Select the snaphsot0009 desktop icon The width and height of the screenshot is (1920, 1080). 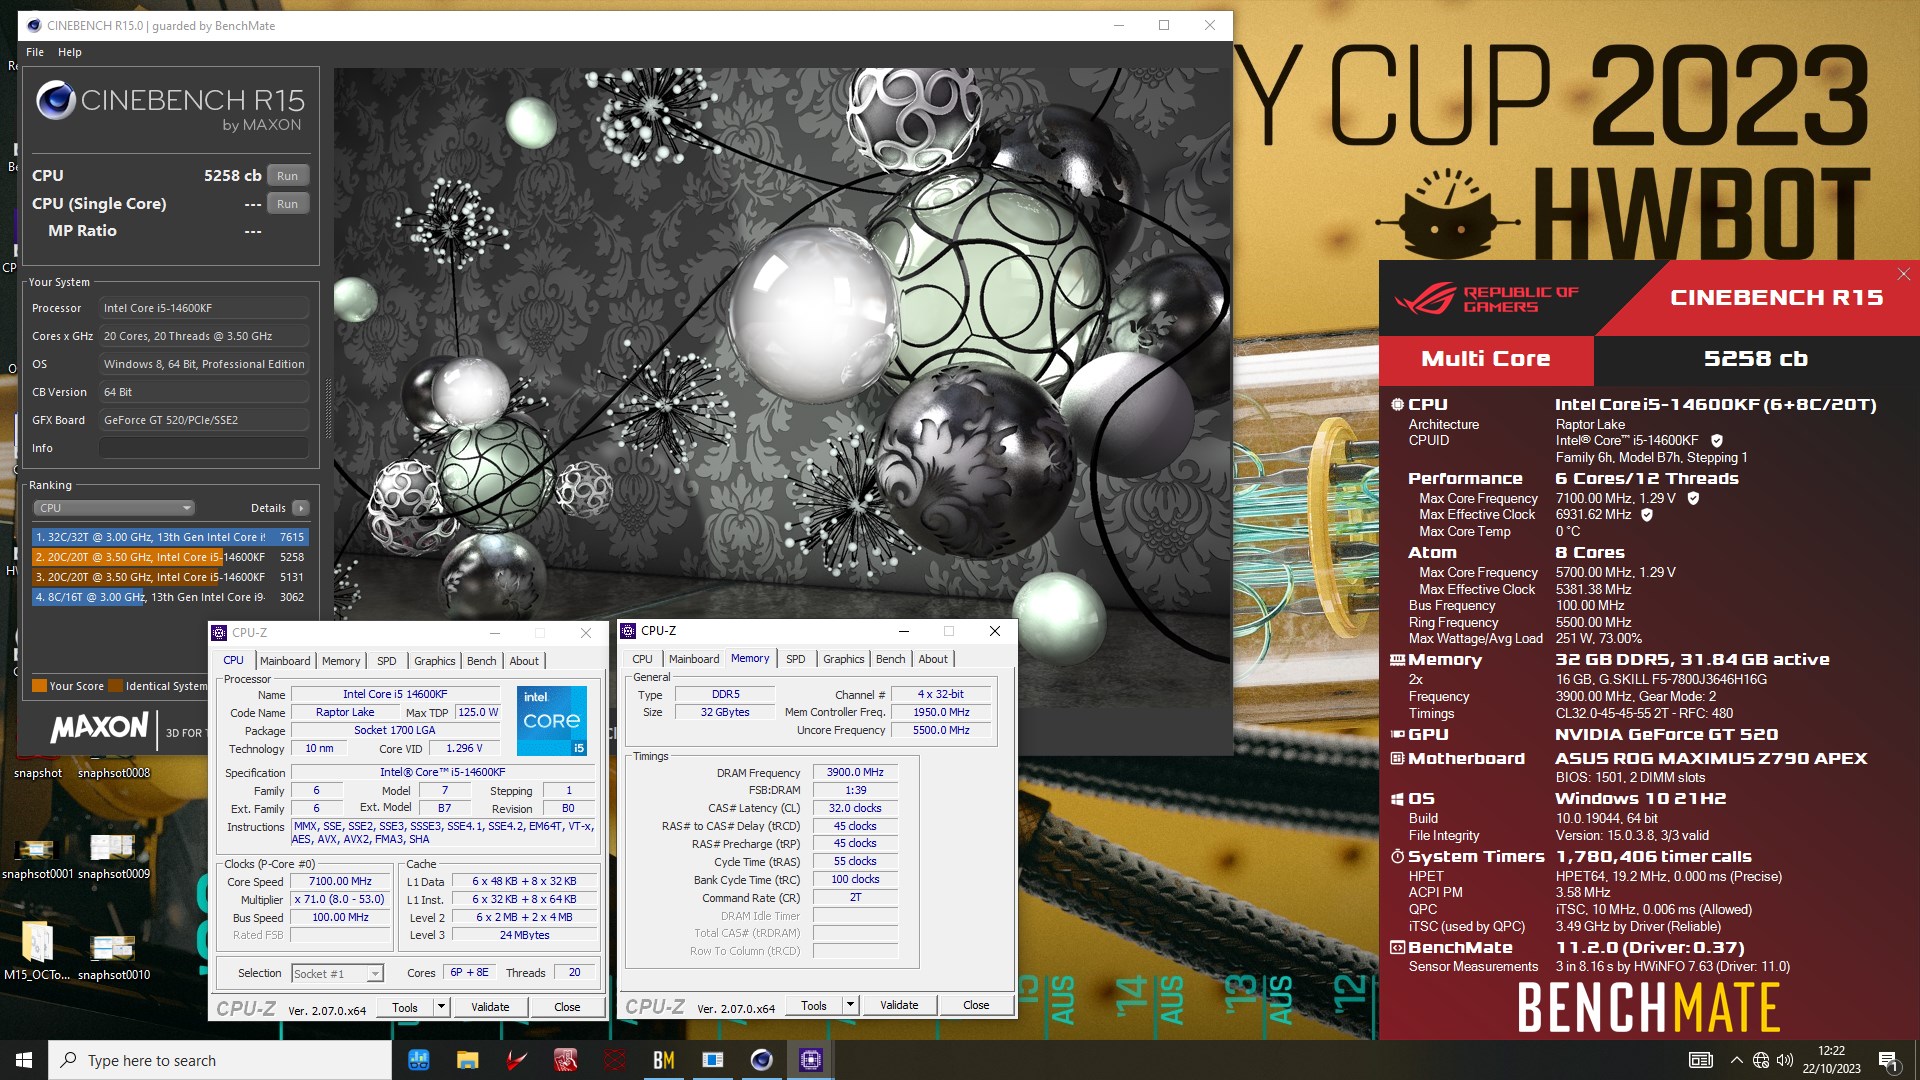(x=113, y=856)
